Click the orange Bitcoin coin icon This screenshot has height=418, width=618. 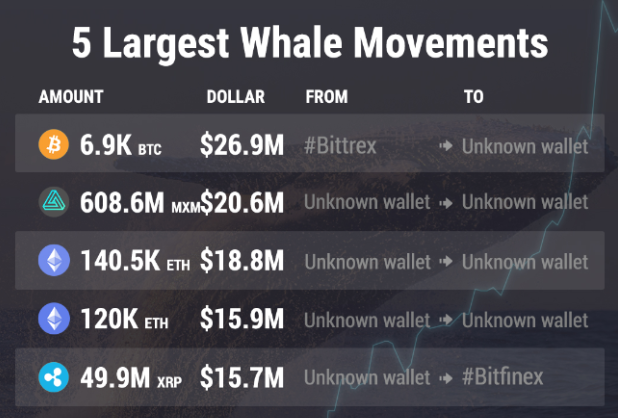click(54, 145)
